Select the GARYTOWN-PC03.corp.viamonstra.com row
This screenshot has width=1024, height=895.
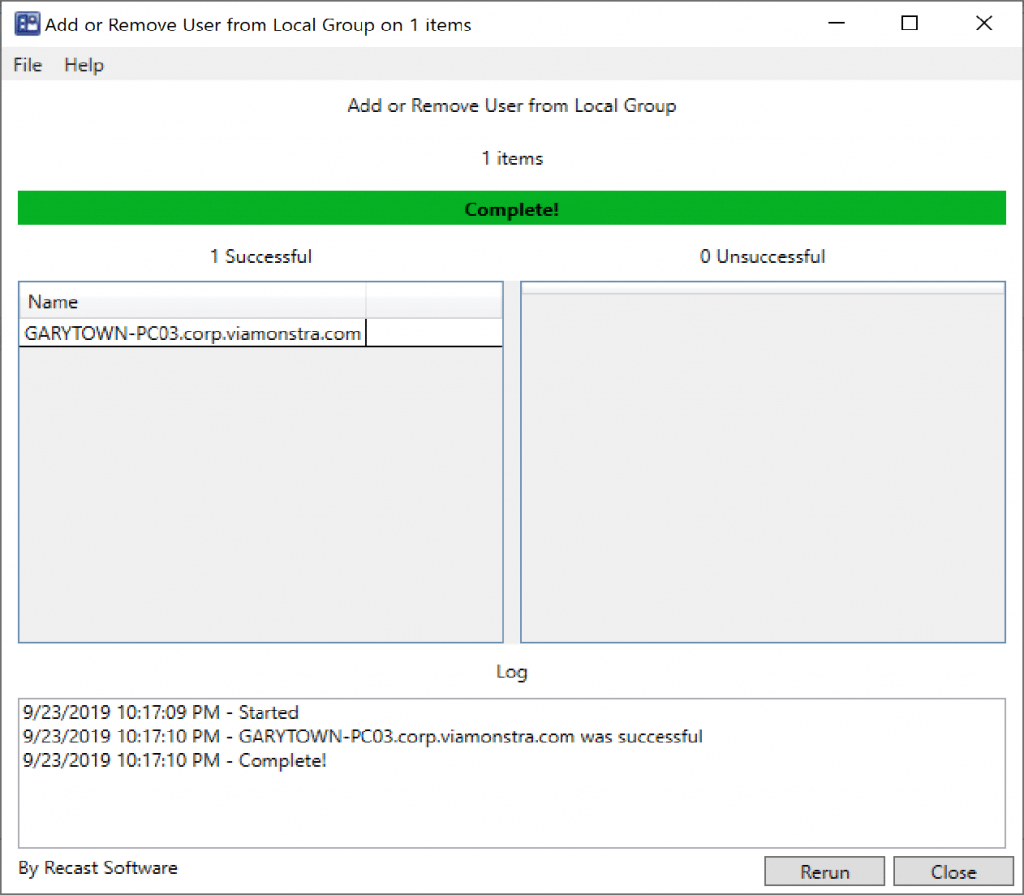193,334
